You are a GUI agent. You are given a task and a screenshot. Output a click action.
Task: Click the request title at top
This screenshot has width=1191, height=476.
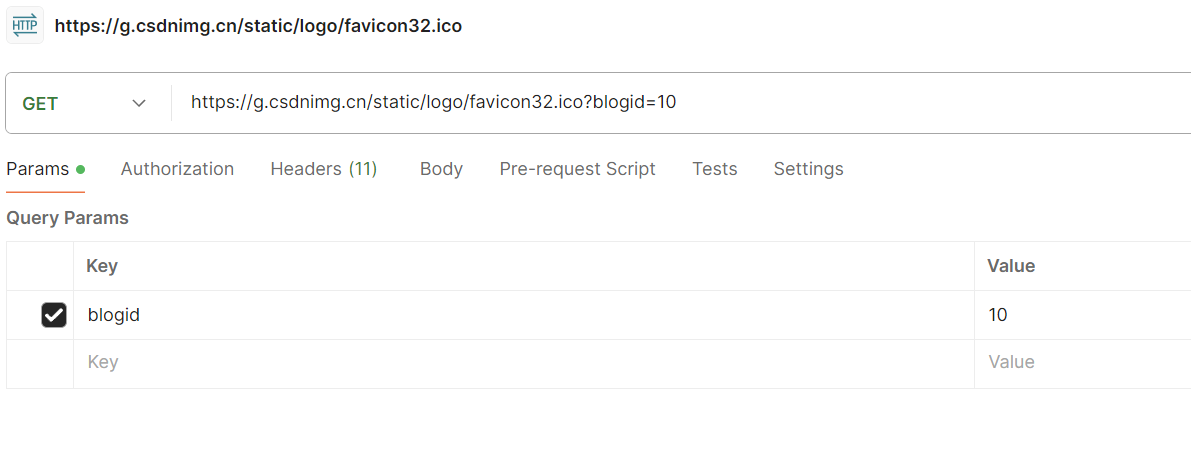pyautogui.click(x=258, y=26)
